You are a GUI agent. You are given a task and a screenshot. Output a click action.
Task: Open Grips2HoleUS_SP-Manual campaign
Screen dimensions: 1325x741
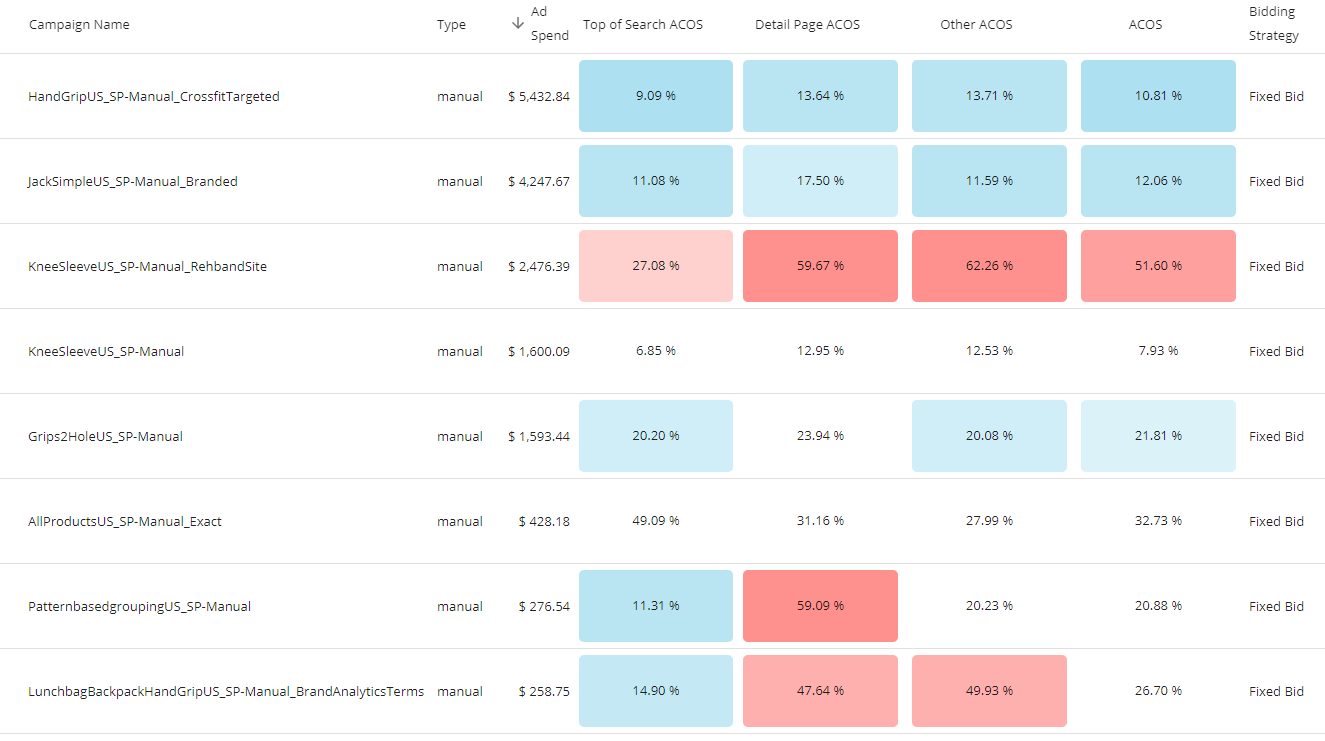click(x=105, y=437)
